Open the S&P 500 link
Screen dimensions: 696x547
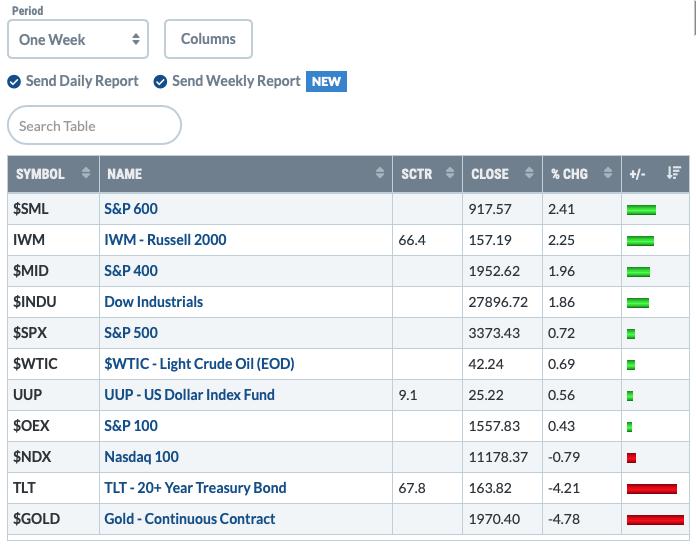point(131,333)
